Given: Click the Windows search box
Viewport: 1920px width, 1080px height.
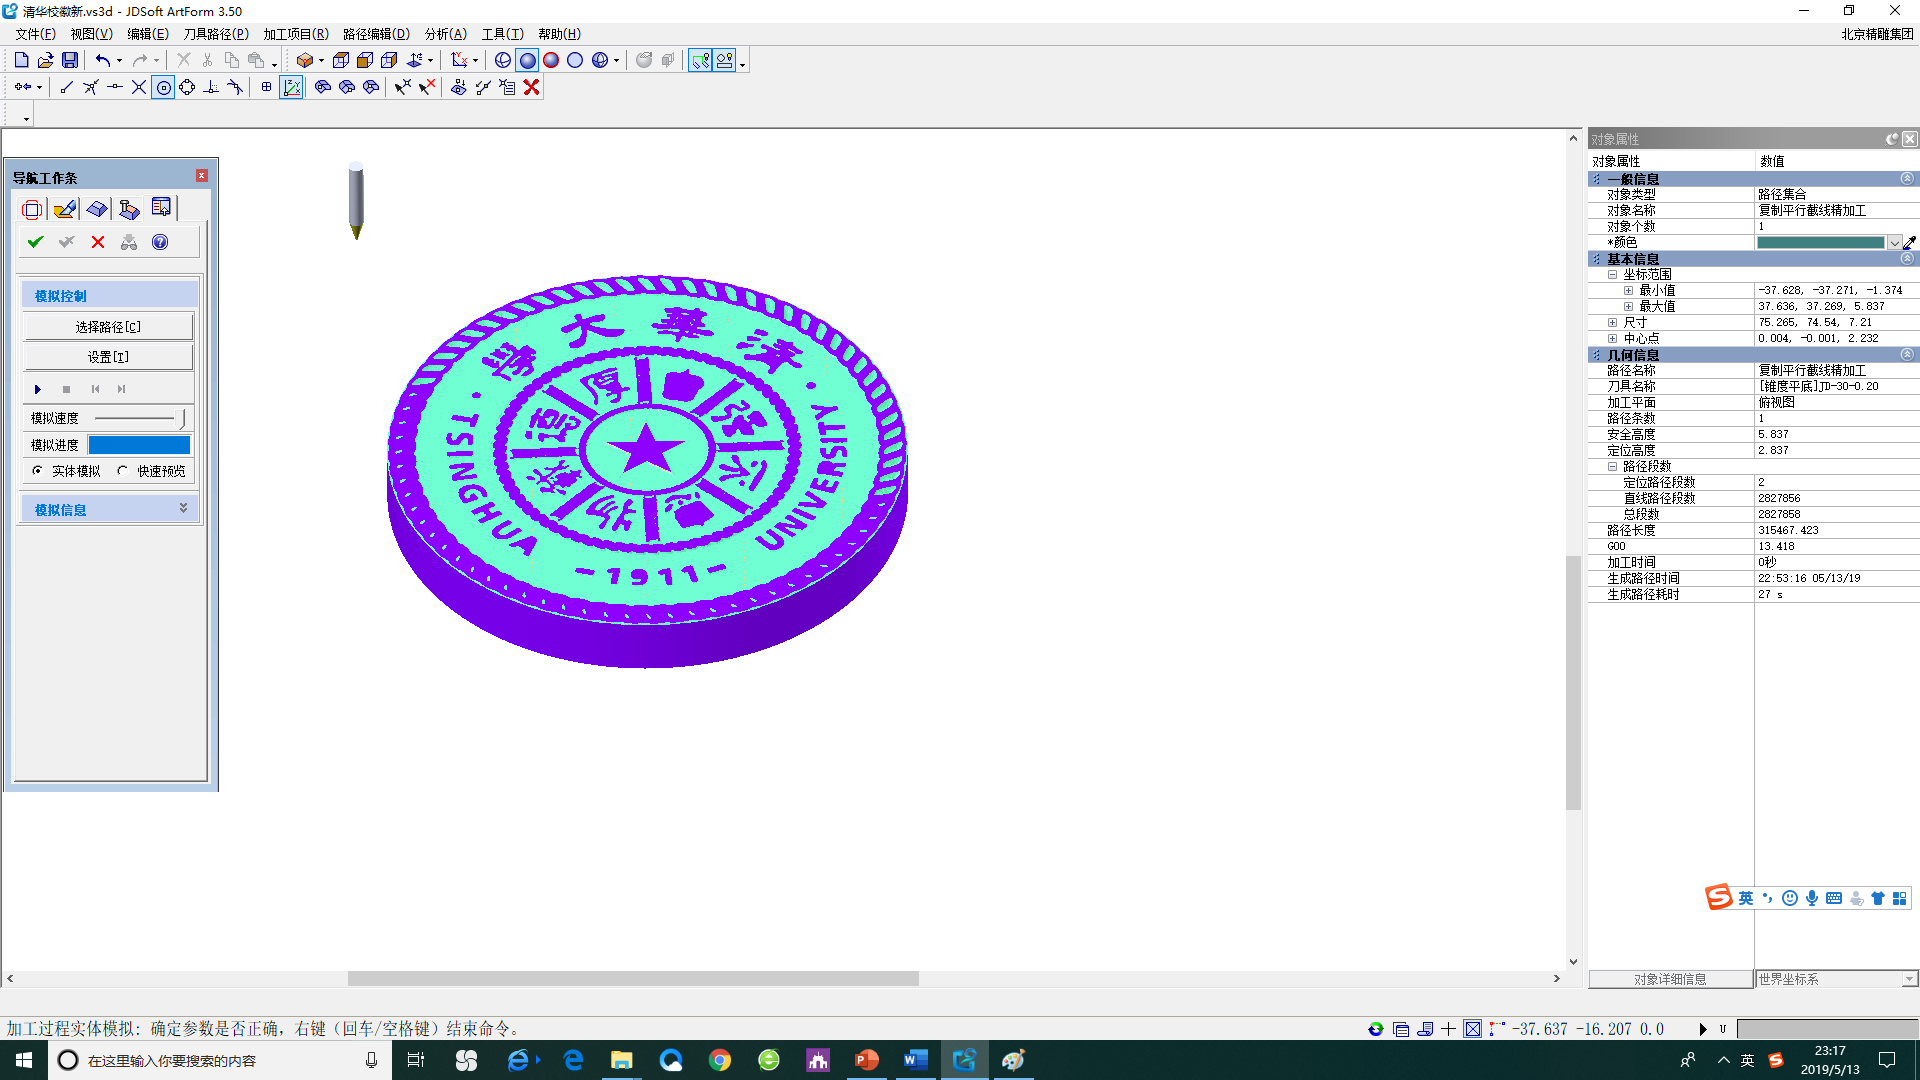Looking at the screenshot, I should [x=218, y=1060].
